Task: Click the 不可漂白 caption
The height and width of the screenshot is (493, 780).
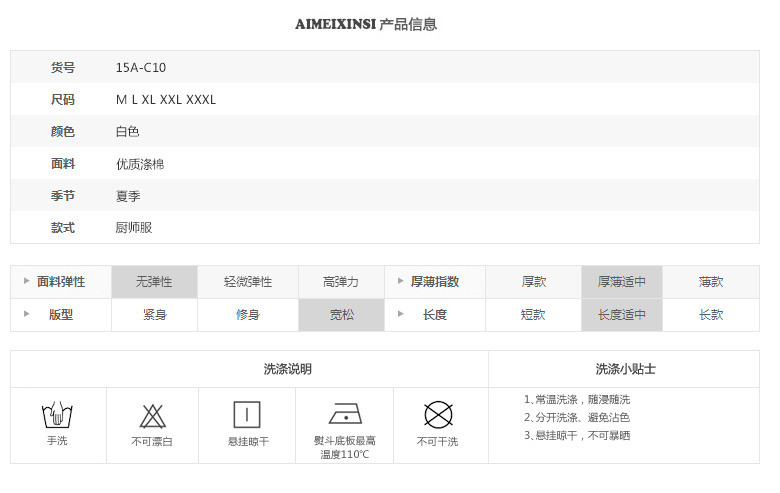Action: tap(152, 441)
